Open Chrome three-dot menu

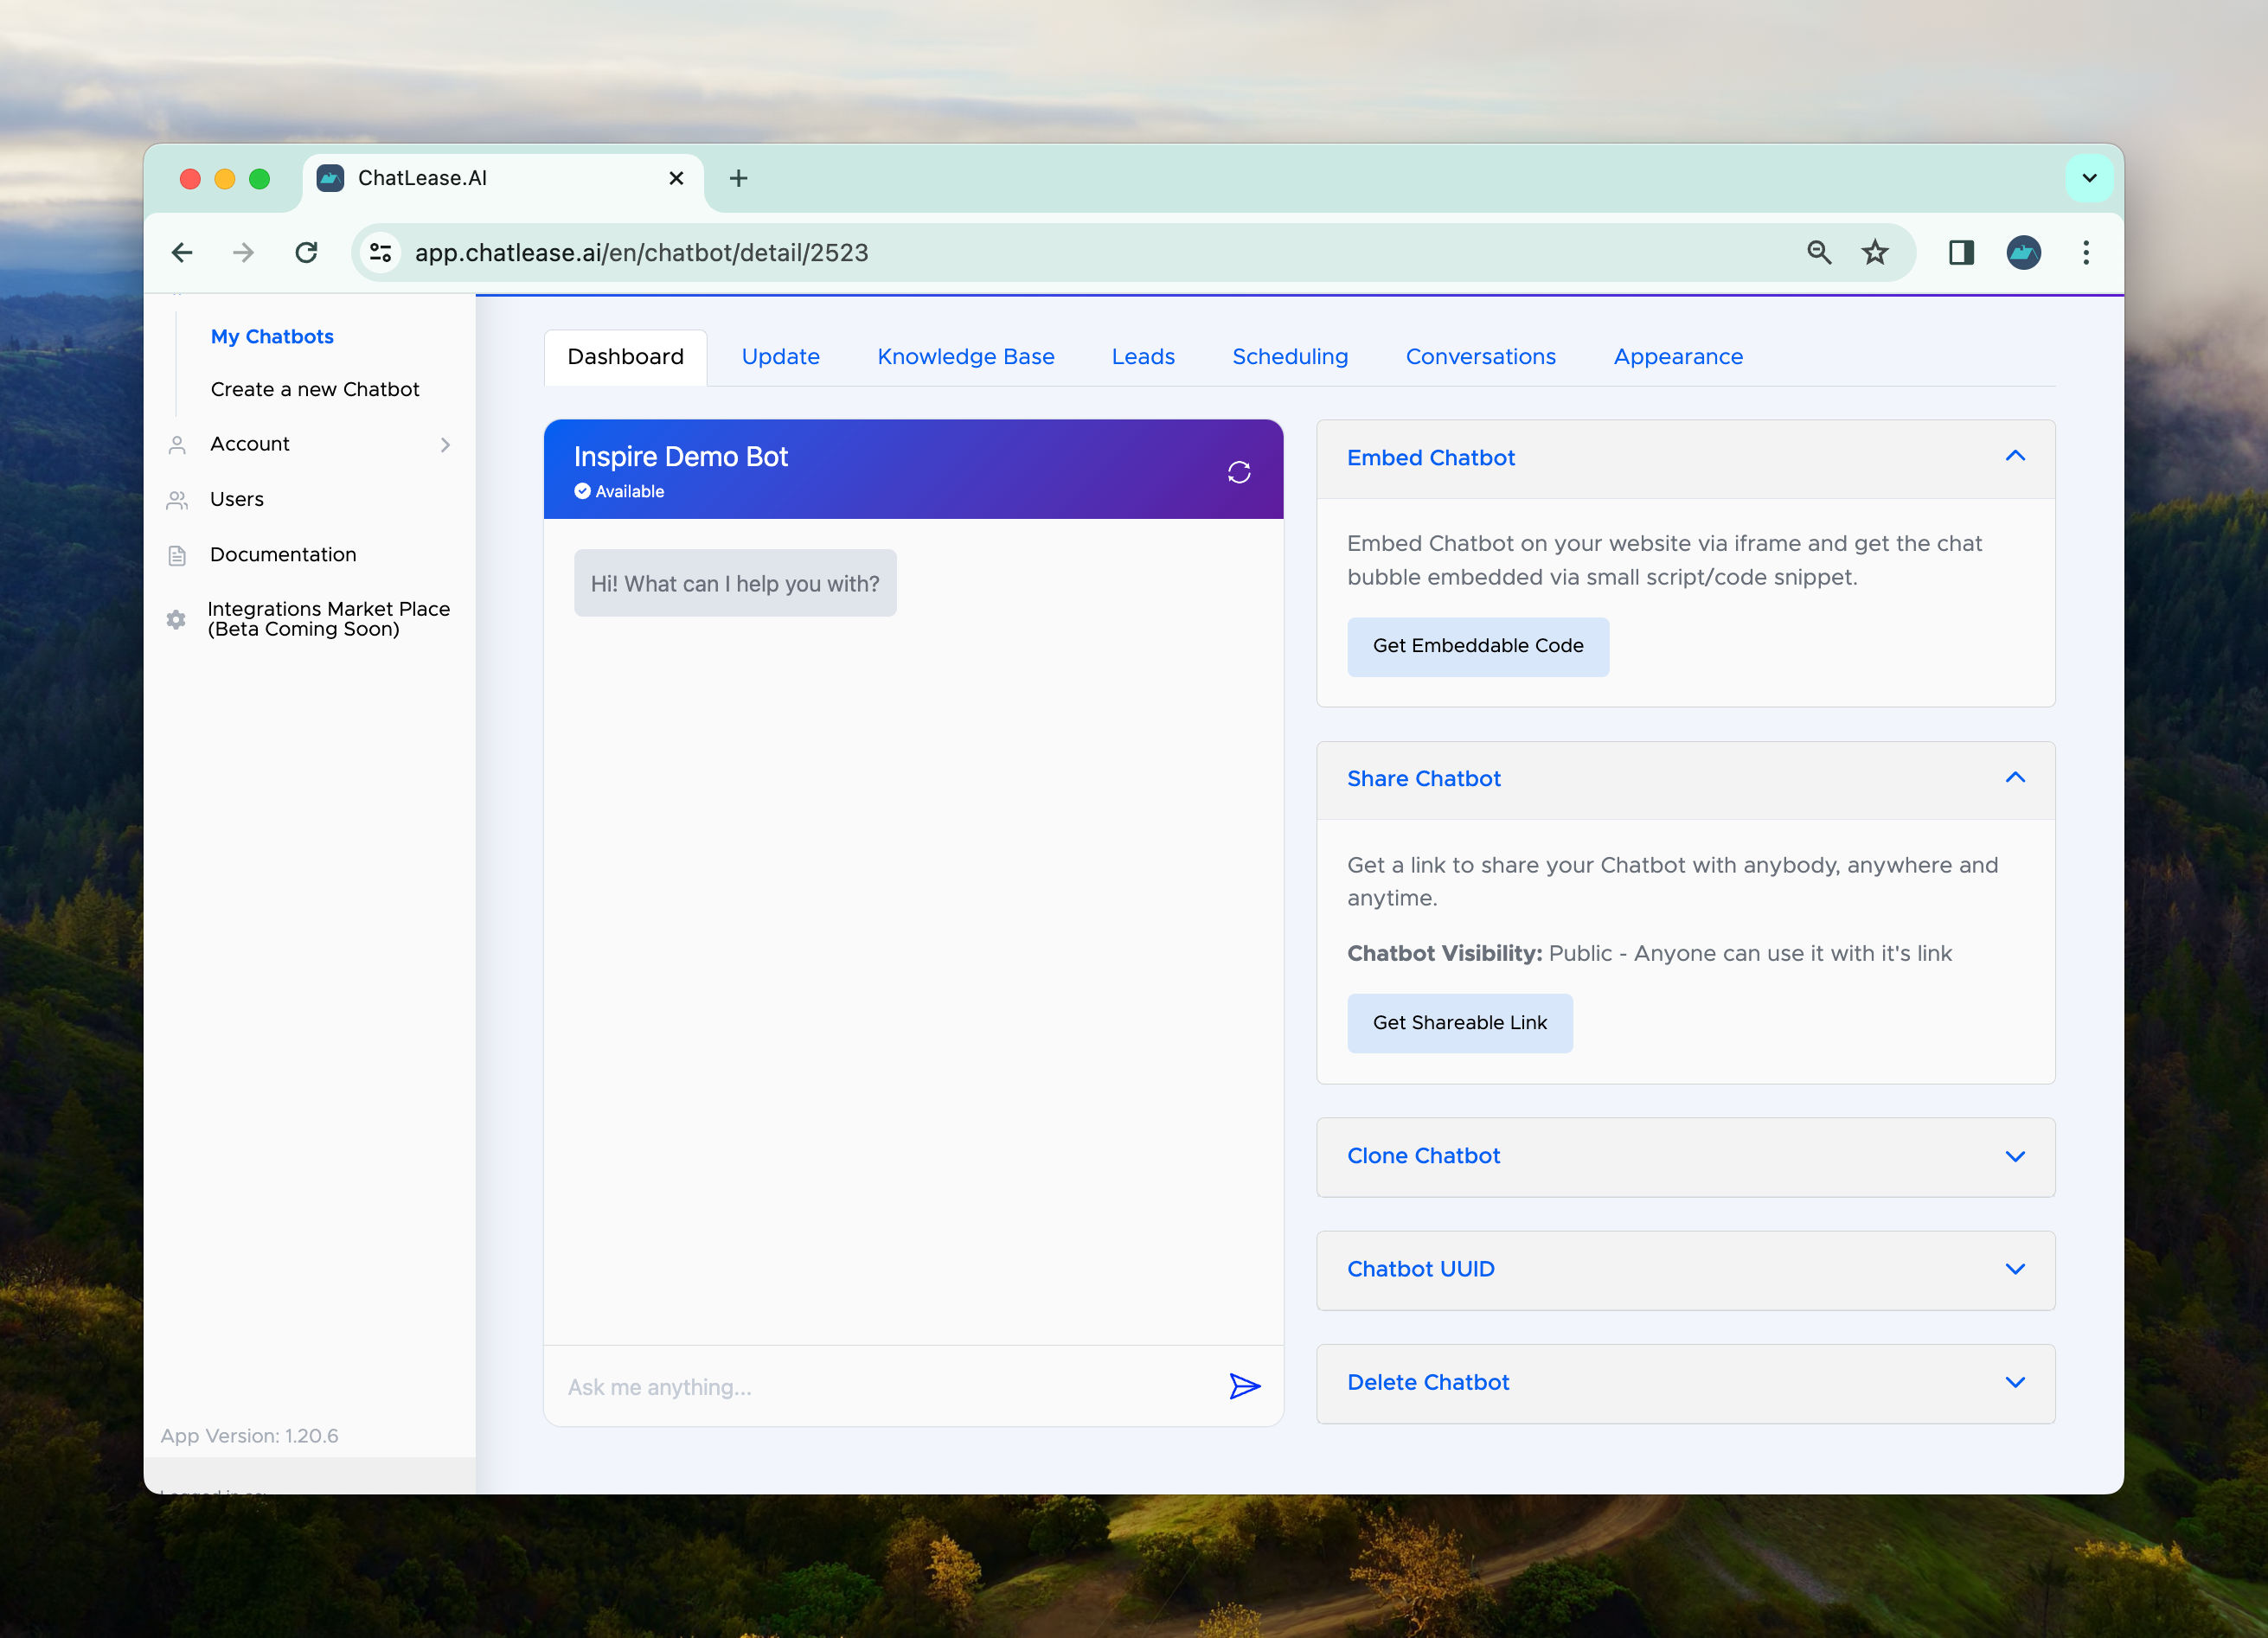coord(2086,253)
